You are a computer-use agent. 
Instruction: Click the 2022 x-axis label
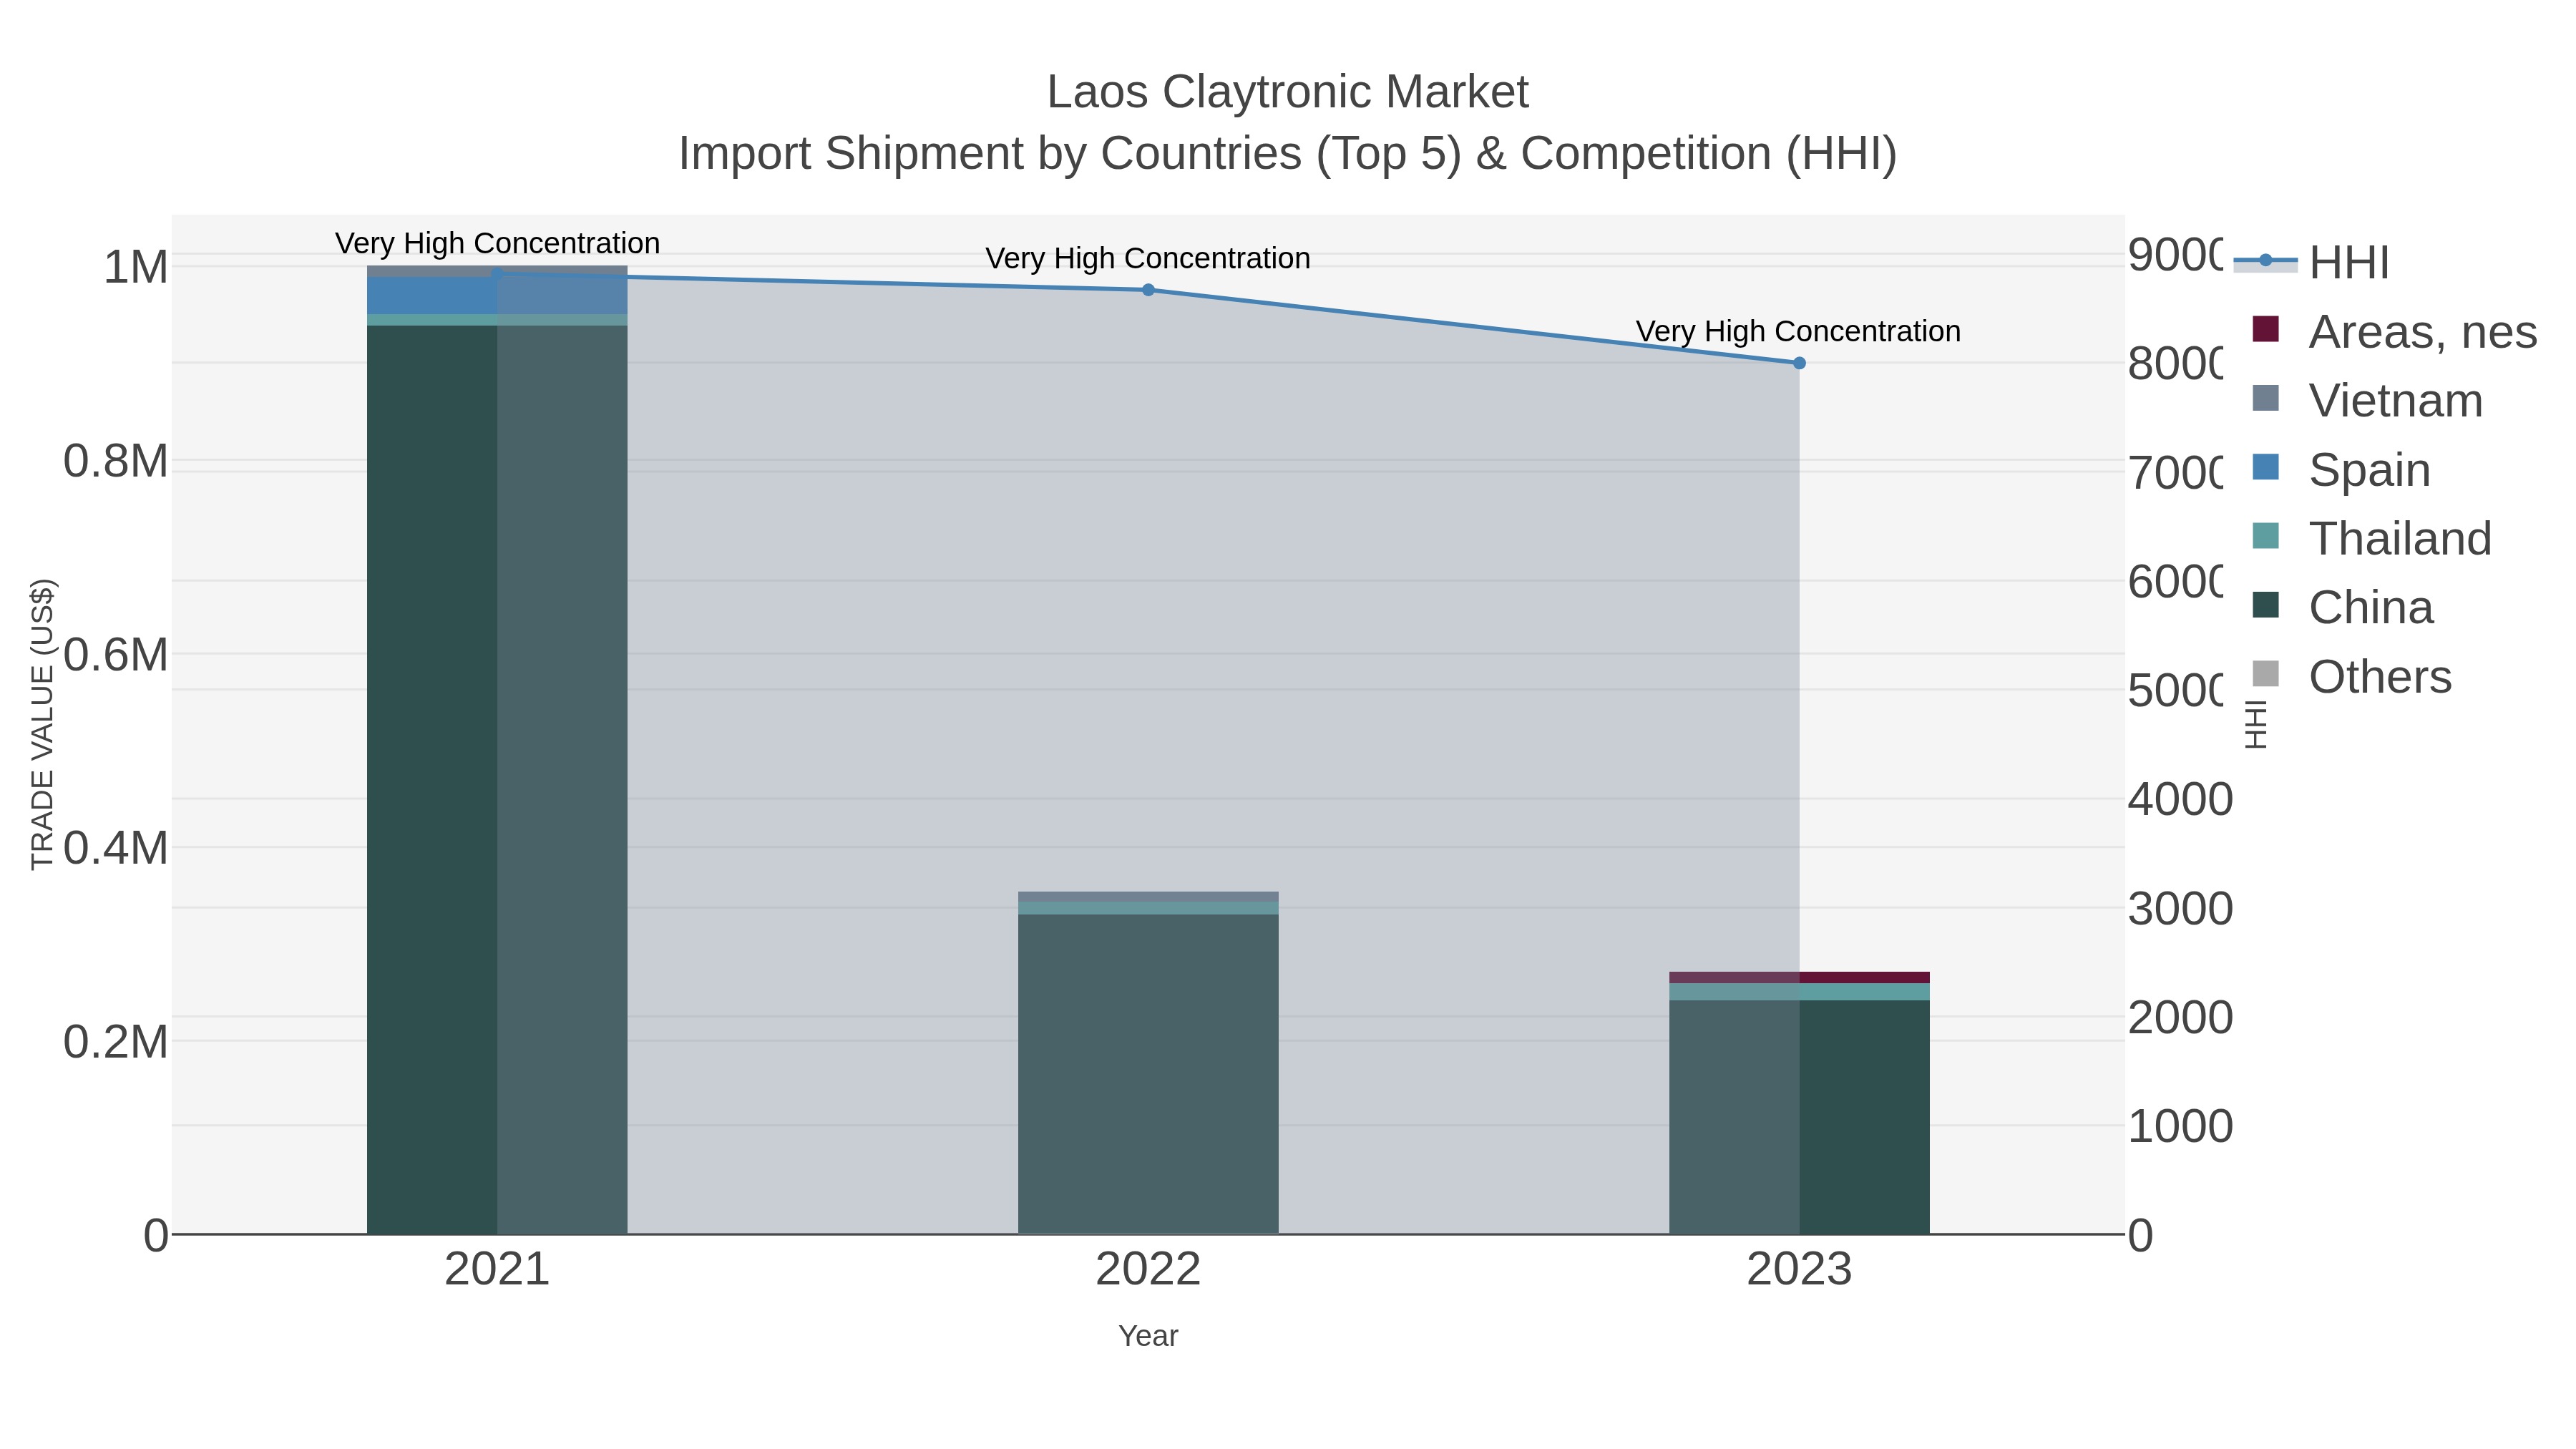(x=1148, y=1270)
